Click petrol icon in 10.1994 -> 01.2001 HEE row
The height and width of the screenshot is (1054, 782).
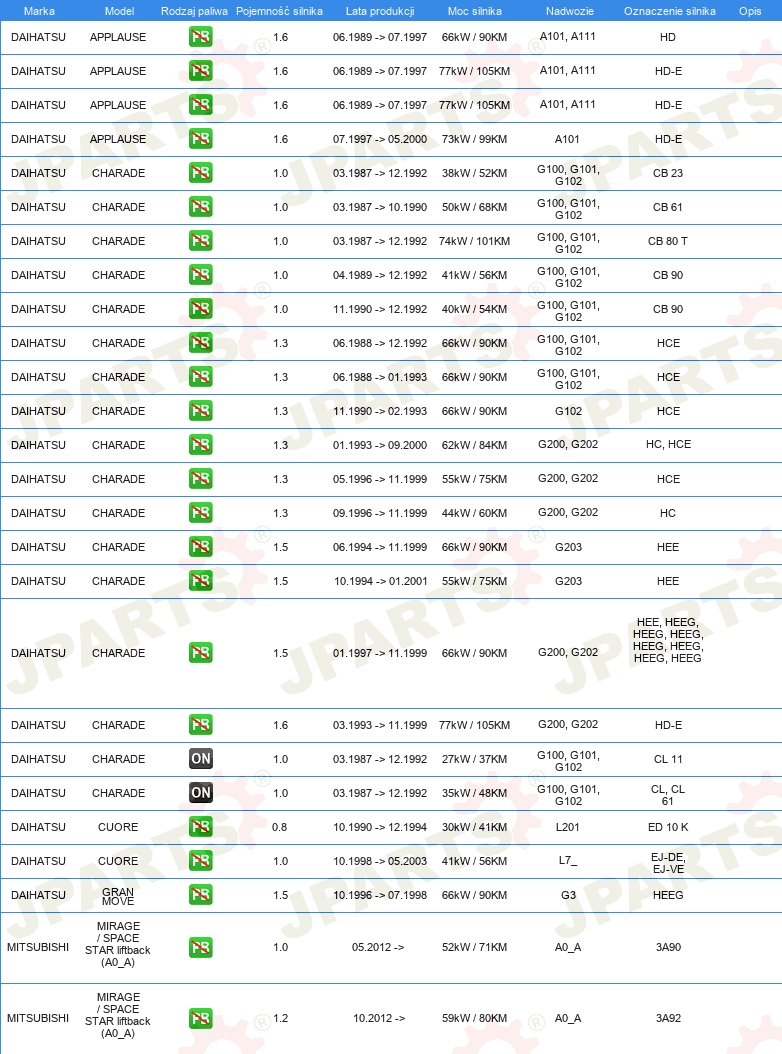pos(200,581)
